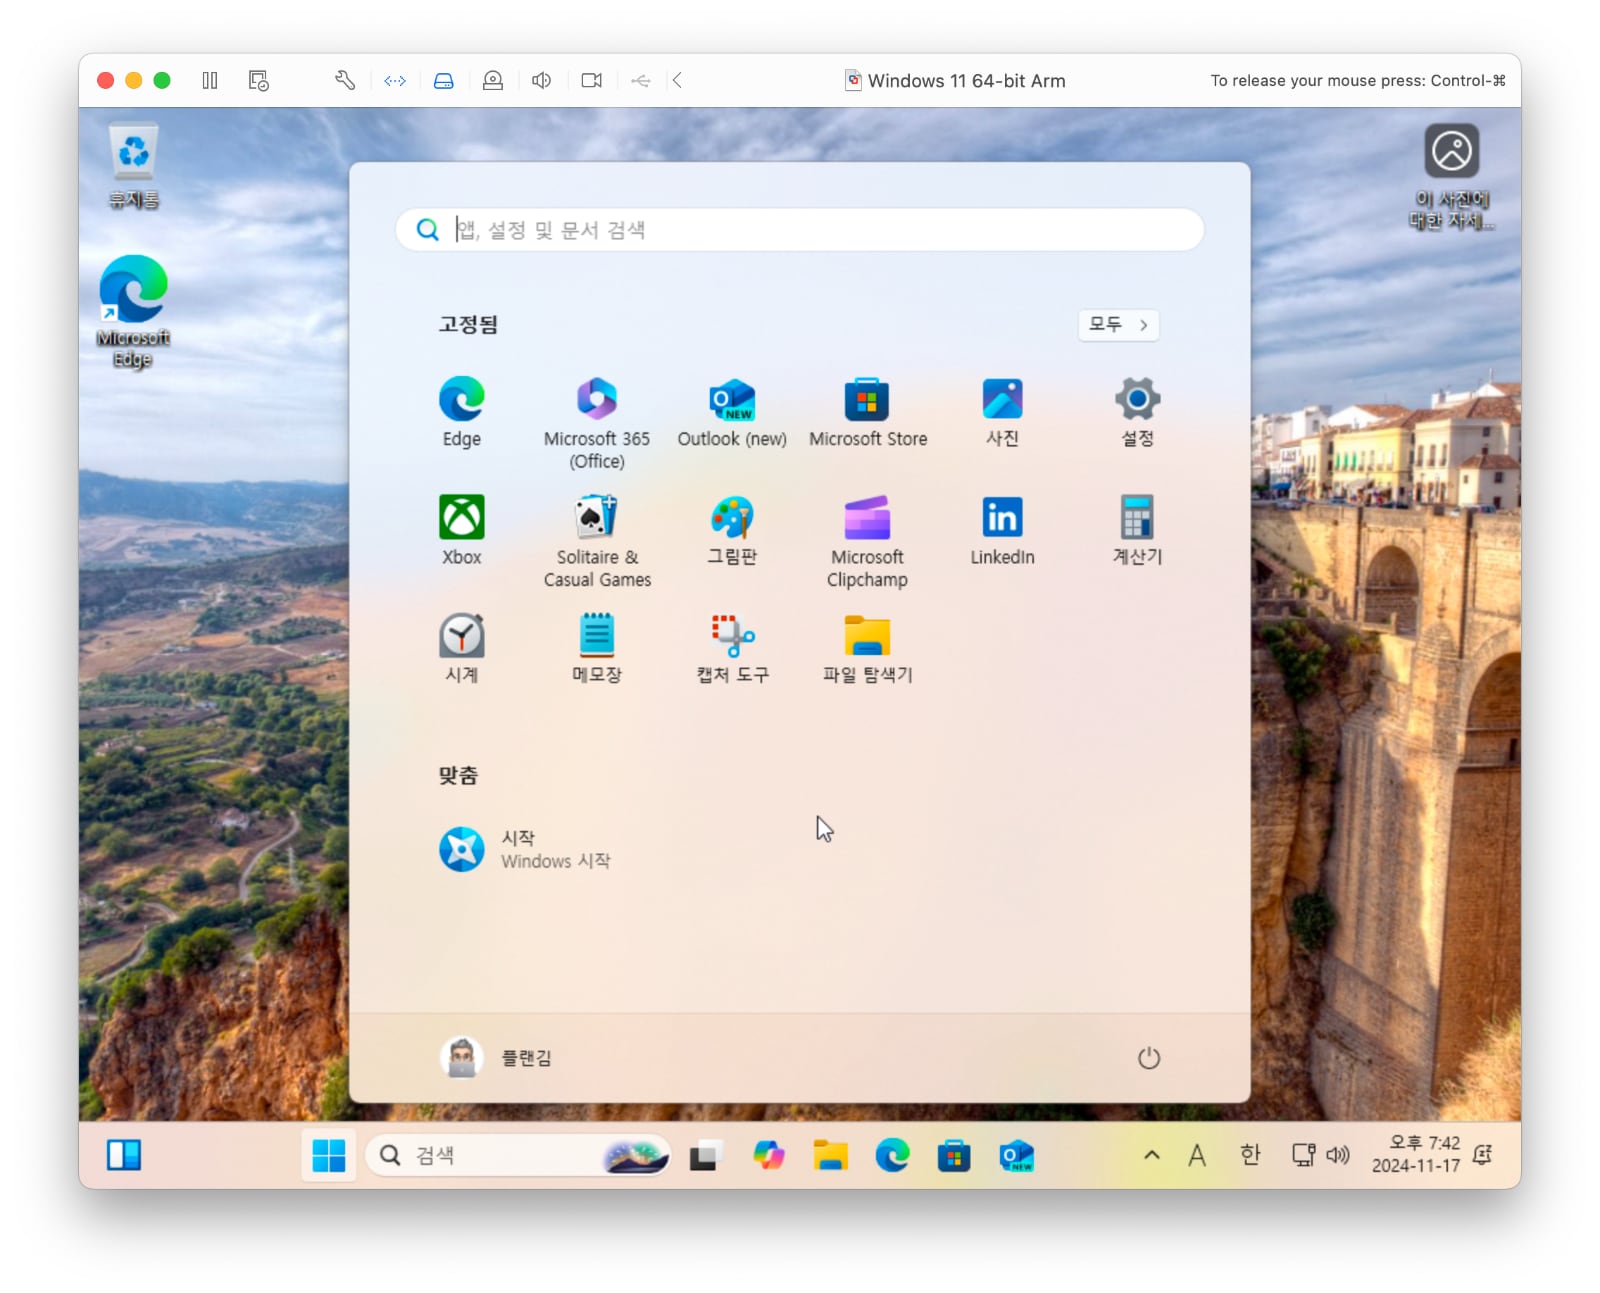This screenshot has width=1600, height=1293.
Task: Launch the Xbox app
Action: click(x=461, y=530)
